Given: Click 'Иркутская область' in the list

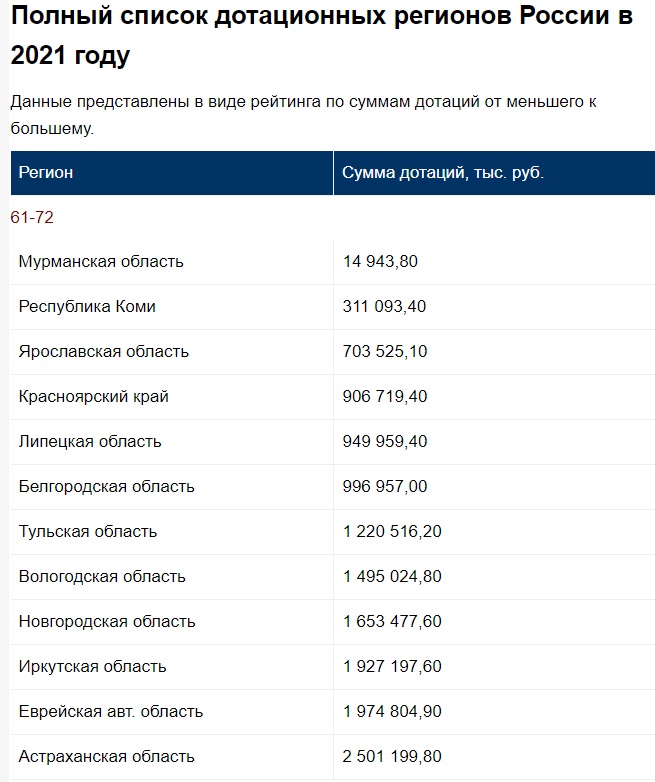Looking at the screenshot, I should [x=92, y=667].
